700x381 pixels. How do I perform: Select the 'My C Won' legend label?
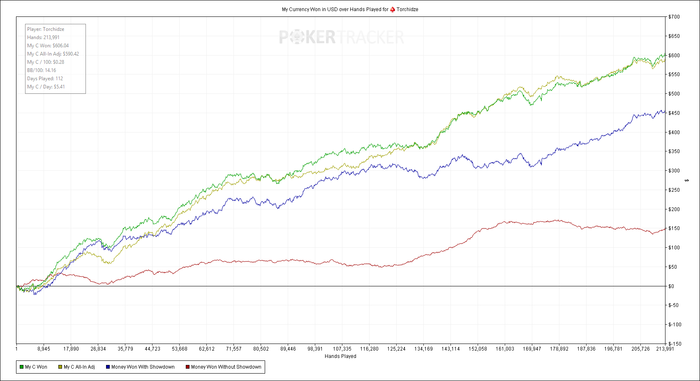[x=36, y=367]
